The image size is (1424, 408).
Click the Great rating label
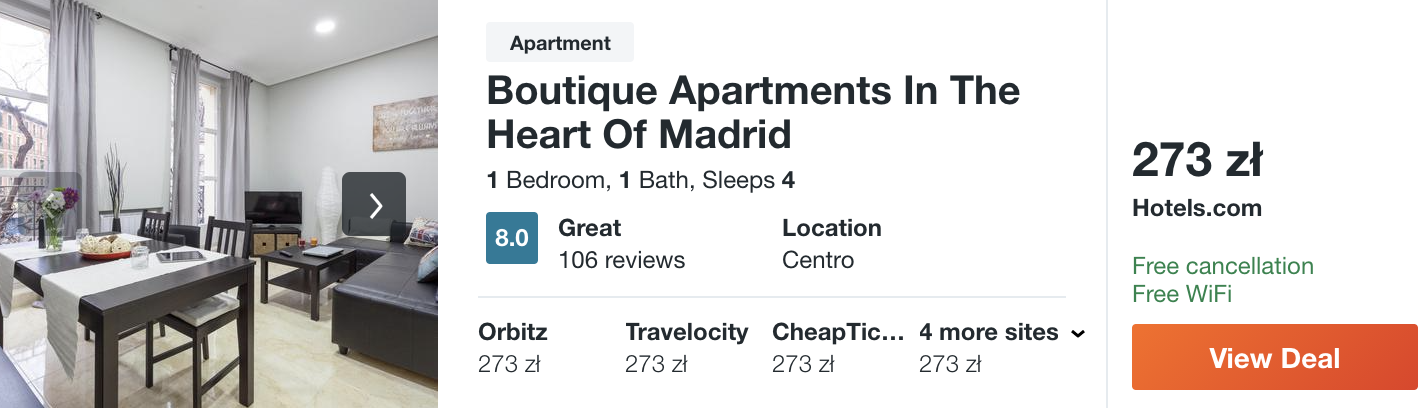pos(590,228)
